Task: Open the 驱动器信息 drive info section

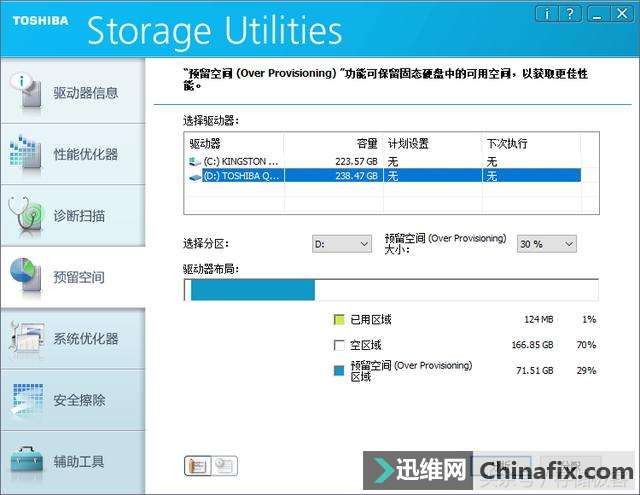Action: pos(73,91)
